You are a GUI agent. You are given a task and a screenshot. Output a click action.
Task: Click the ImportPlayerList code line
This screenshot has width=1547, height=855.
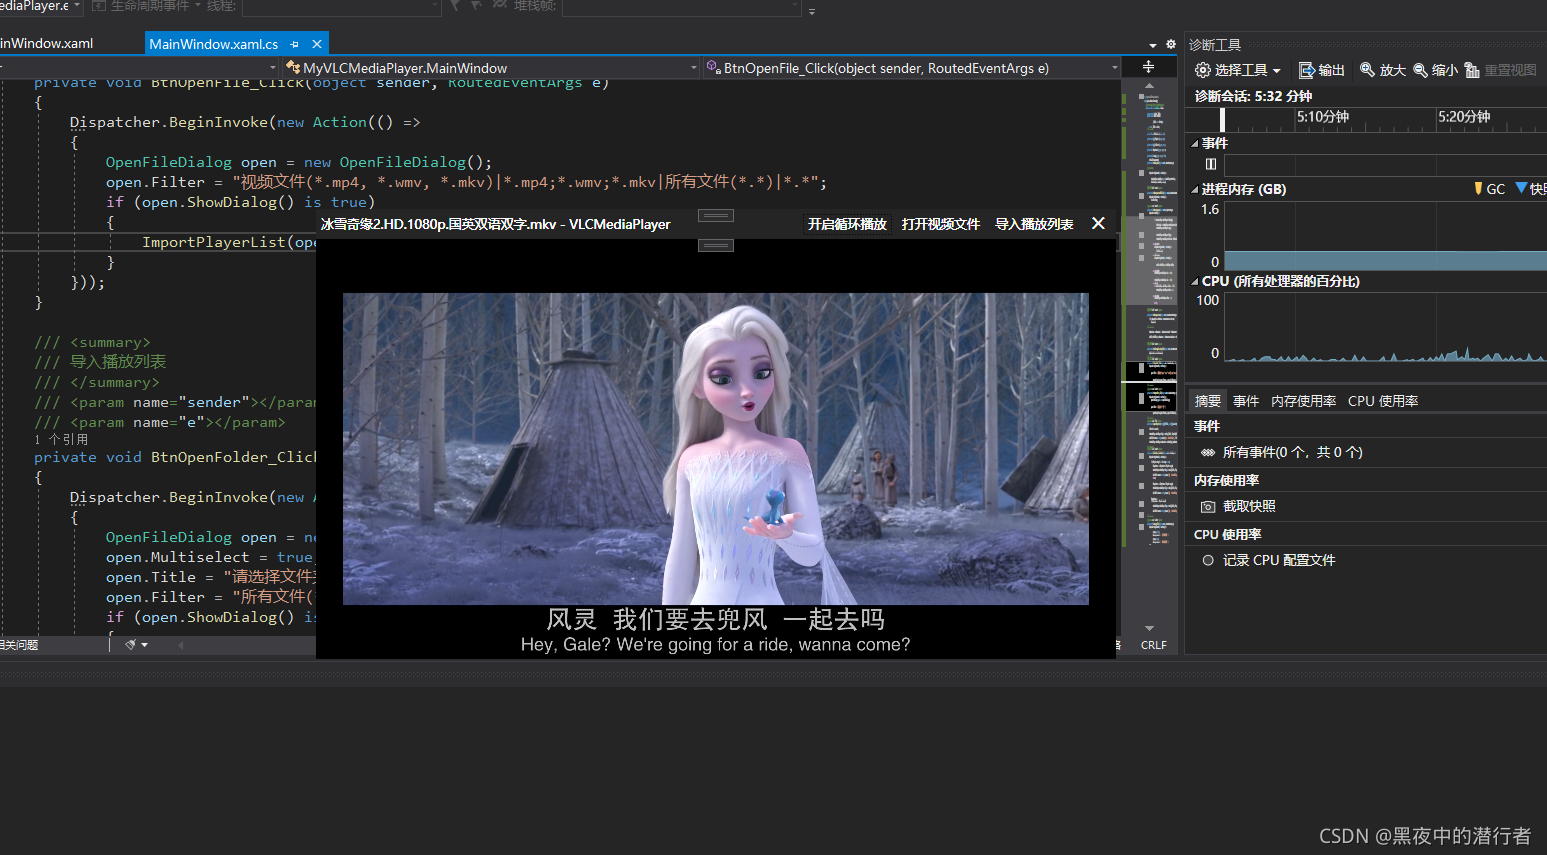point(229,242)
